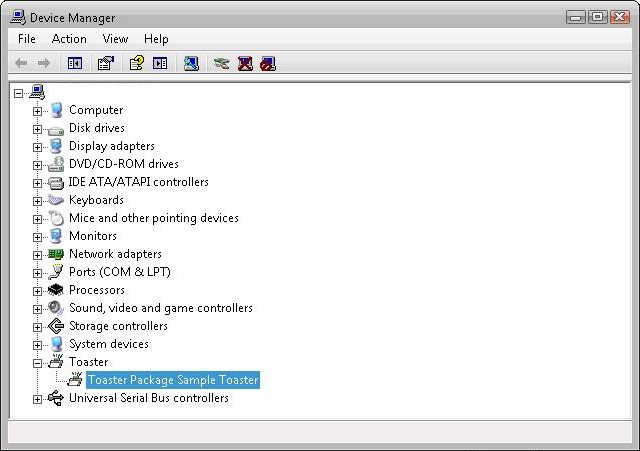This screenshot has width=640, height=451.
Task: Open the File menu
Action: [27, 39]
